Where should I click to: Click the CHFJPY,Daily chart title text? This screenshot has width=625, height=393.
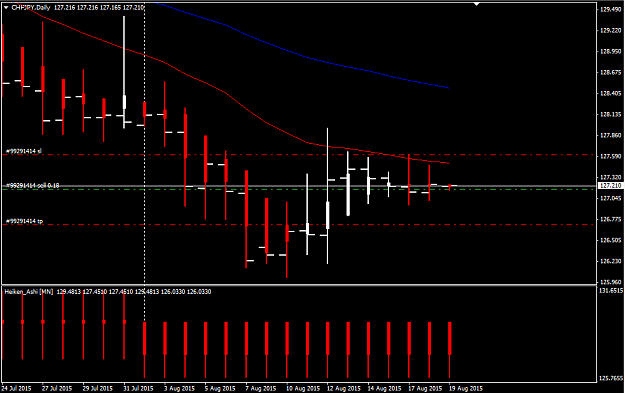point(31,8)
